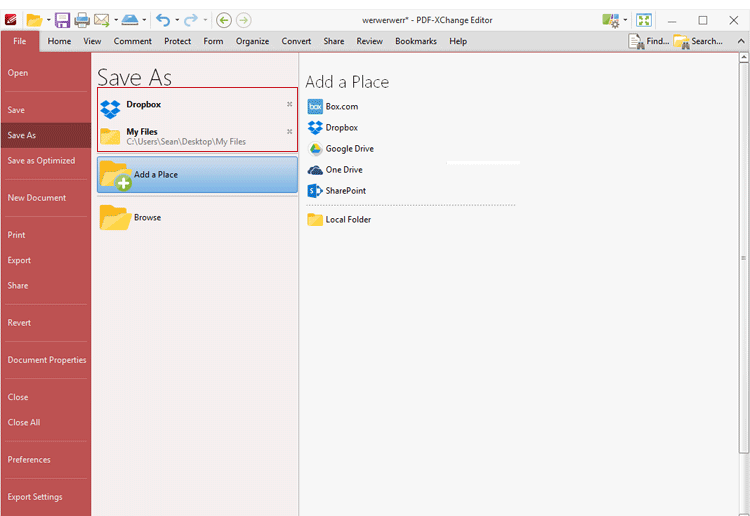Pick the SharePoint place icon
The image size is (750, 516).
click(315, 191)
